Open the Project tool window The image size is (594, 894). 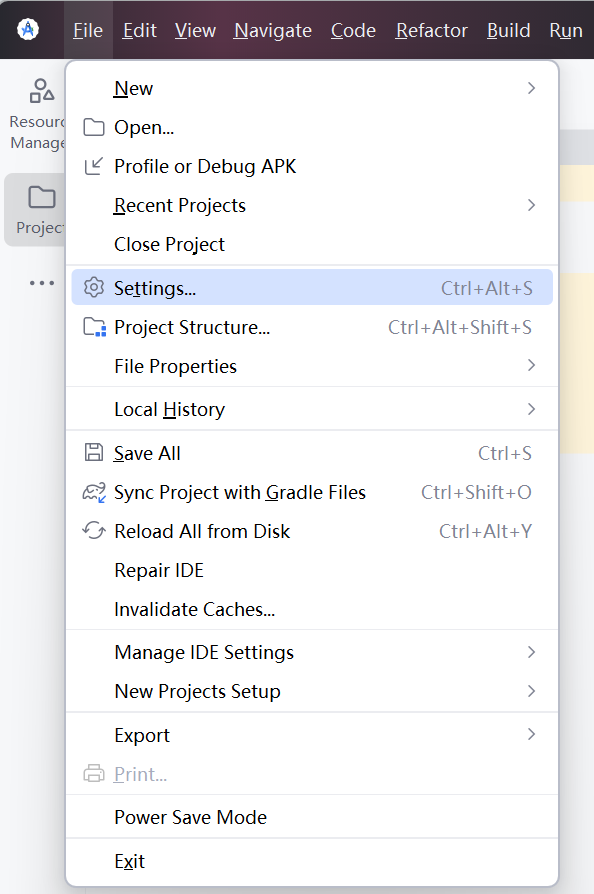click(38, 210)
